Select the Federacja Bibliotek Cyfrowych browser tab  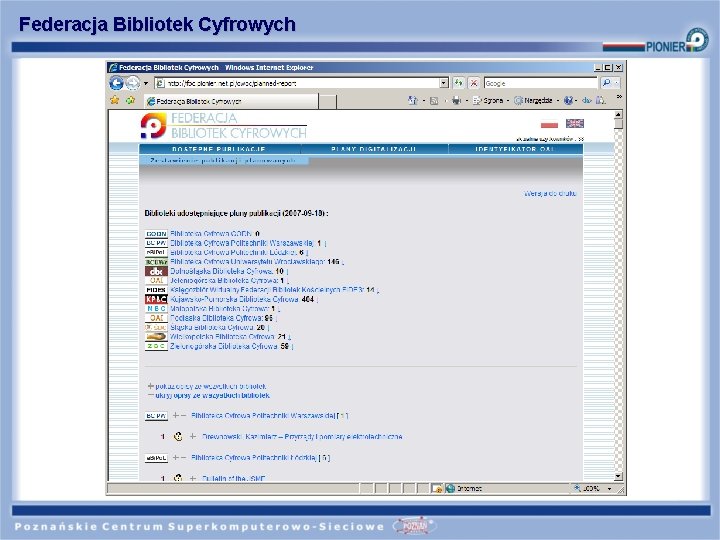[x=231, y=101]
